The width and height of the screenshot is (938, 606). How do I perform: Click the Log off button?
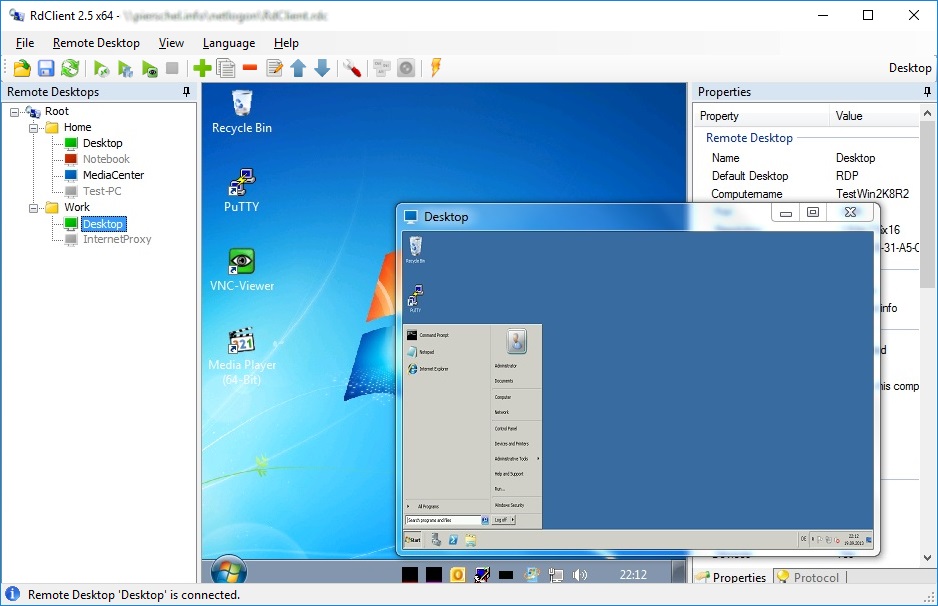[500, 520]
